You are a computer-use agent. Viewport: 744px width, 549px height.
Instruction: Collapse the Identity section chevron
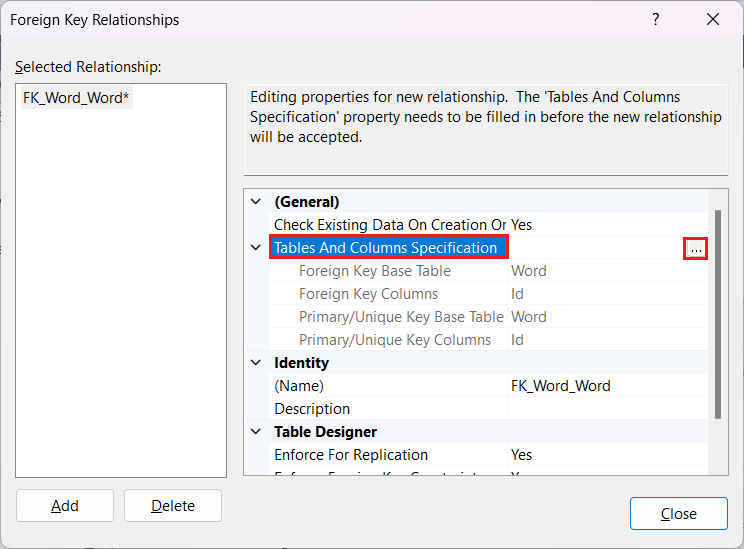256,363
